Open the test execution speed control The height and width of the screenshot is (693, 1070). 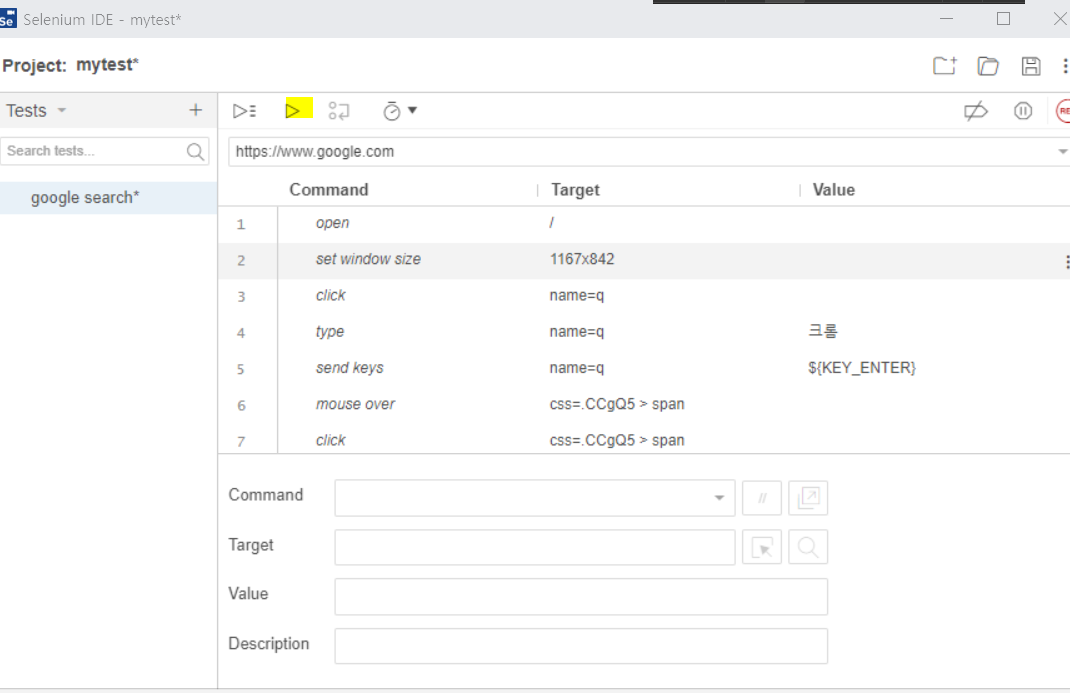tap(399, 111)
